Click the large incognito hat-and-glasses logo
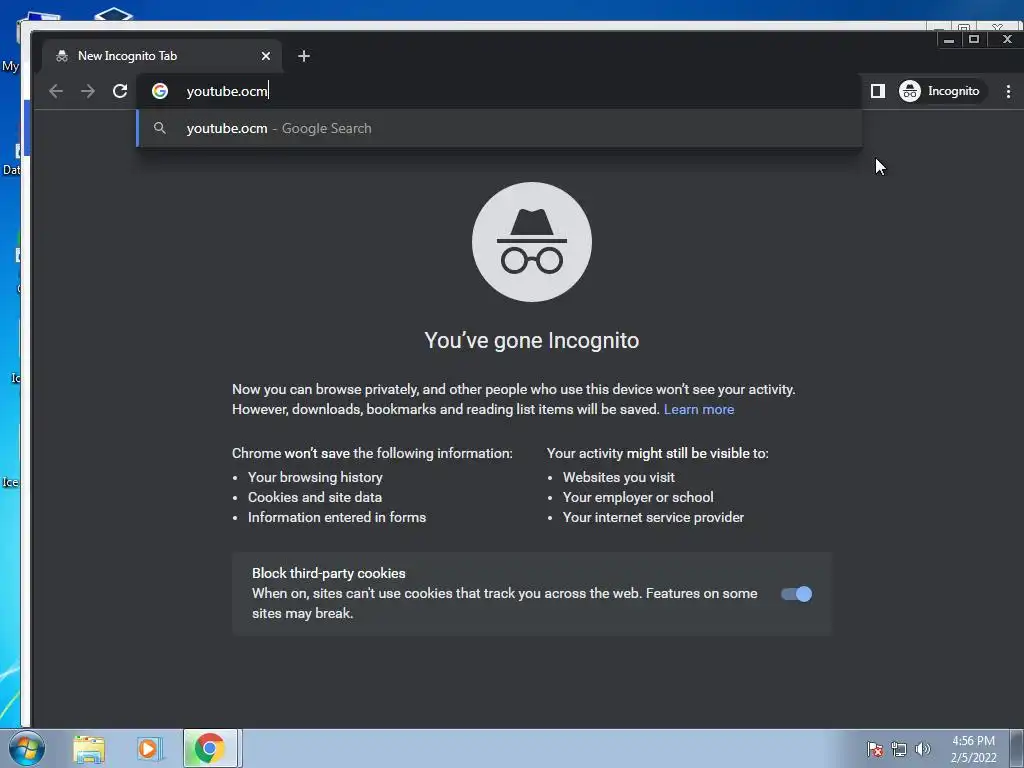The height and width of the screenshot is (768, 1024). (x=532, y=242)
